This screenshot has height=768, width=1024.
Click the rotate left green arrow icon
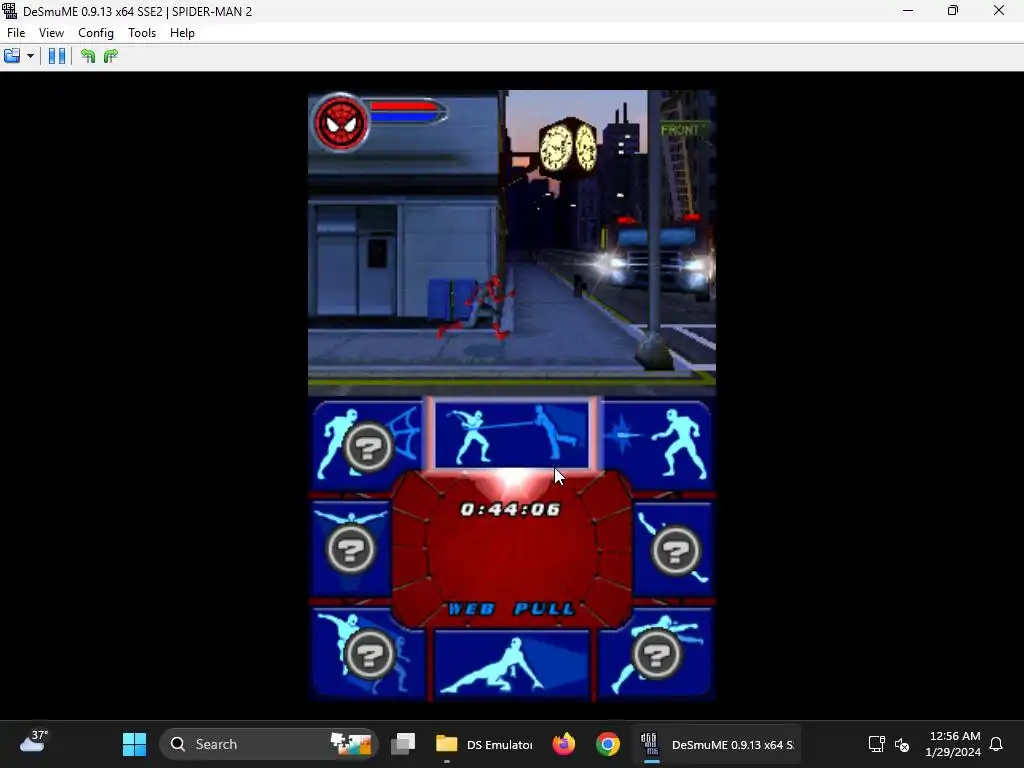88,56
